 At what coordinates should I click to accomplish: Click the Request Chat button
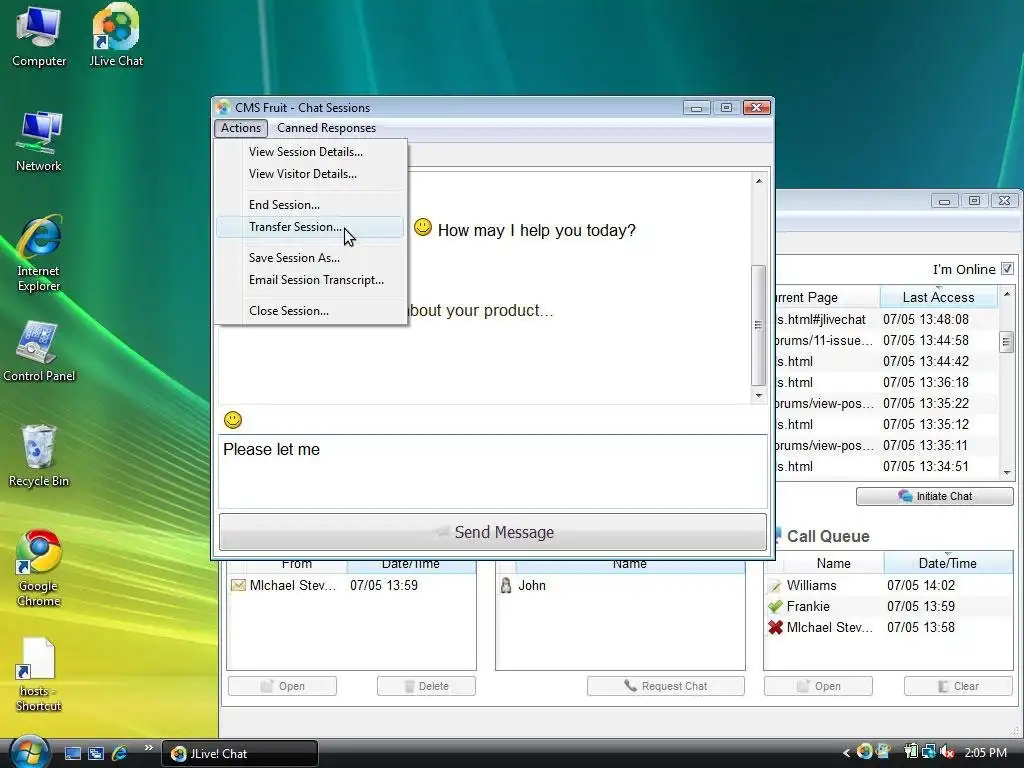(x=665, y=686)
